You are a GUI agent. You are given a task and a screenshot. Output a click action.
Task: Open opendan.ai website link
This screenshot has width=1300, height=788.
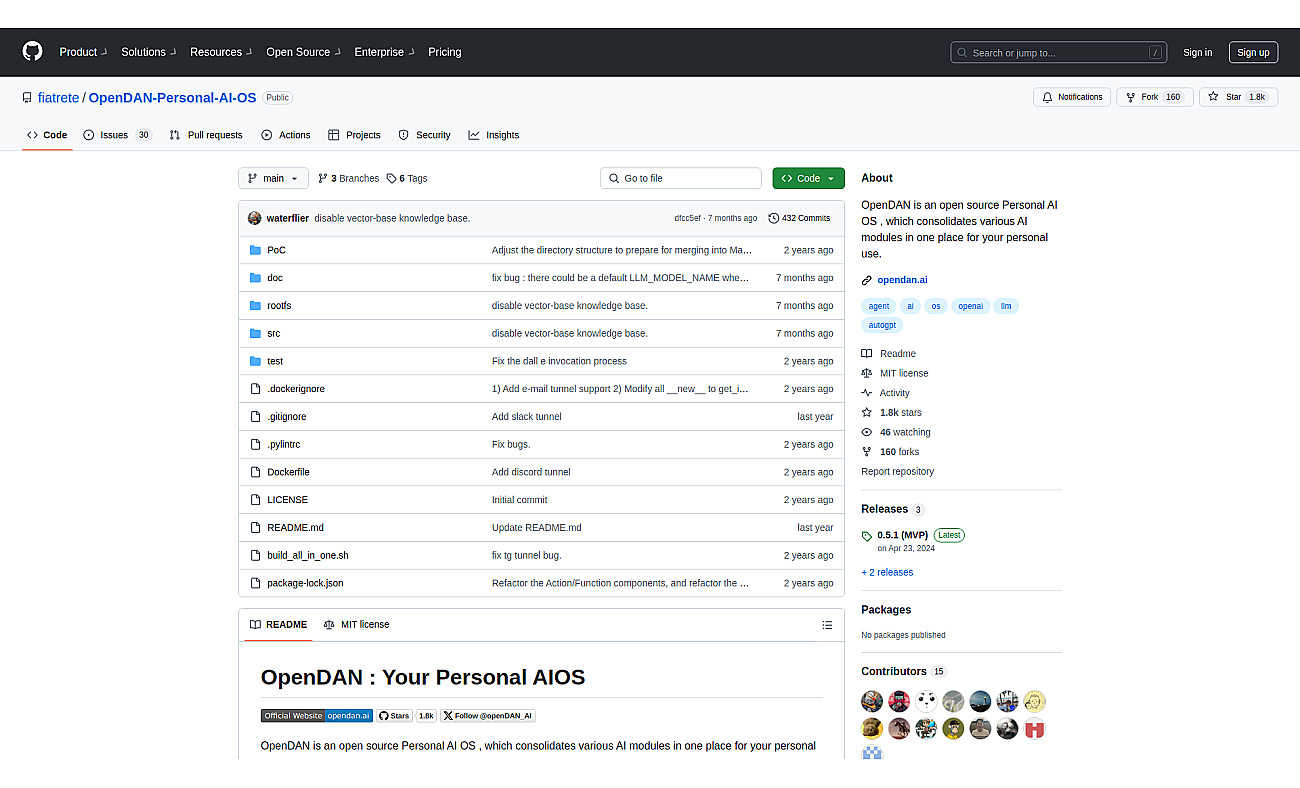[902, 280]
